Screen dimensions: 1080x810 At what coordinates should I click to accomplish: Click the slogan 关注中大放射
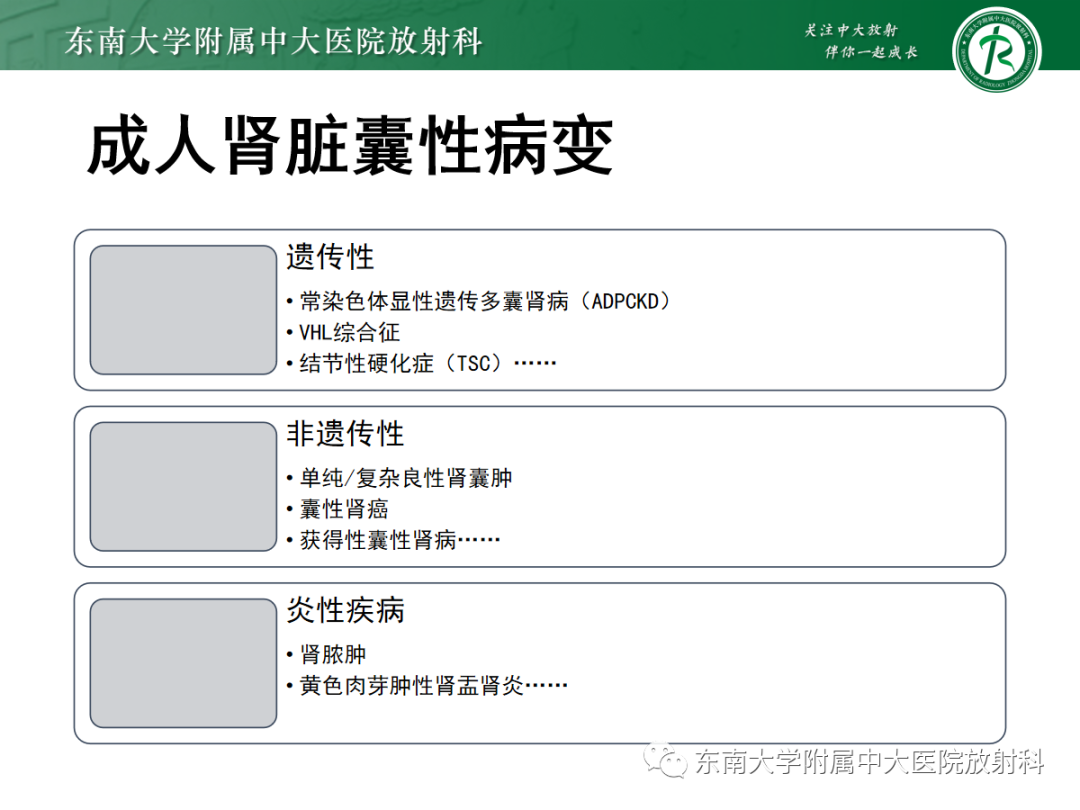tap(851, 30)
